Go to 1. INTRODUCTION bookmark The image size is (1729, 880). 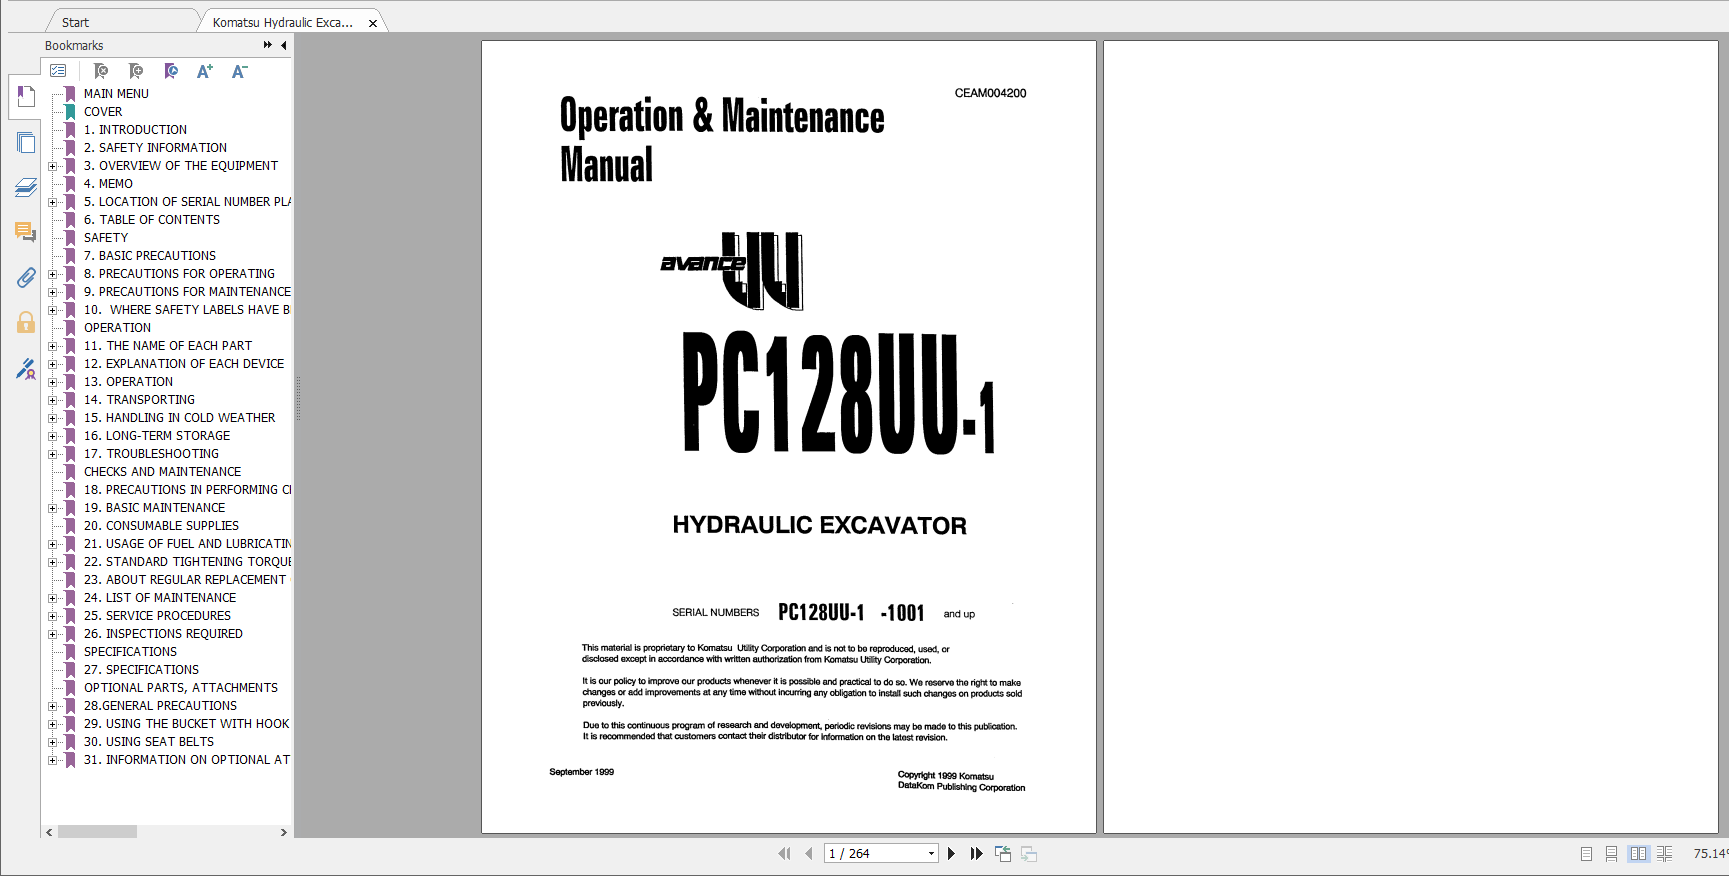pos(135,130)
